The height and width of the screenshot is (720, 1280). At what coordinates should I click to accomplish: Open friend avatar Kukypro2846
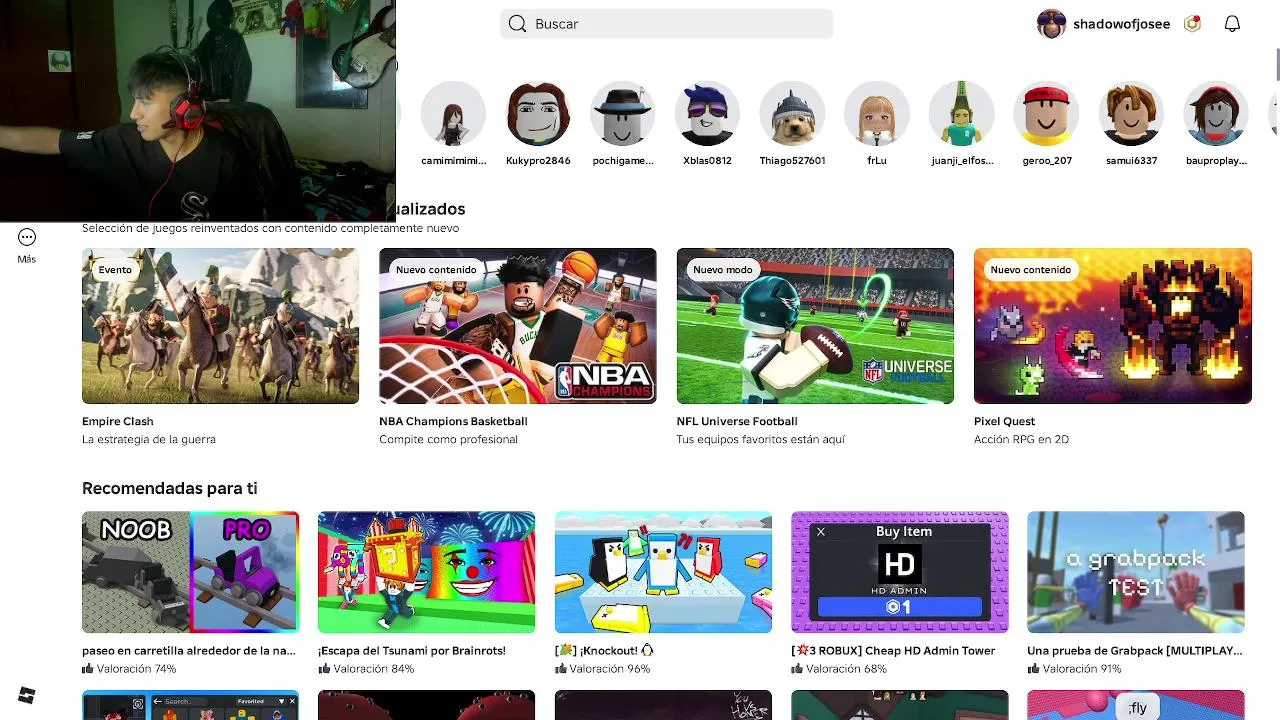(x=538, y=114)
